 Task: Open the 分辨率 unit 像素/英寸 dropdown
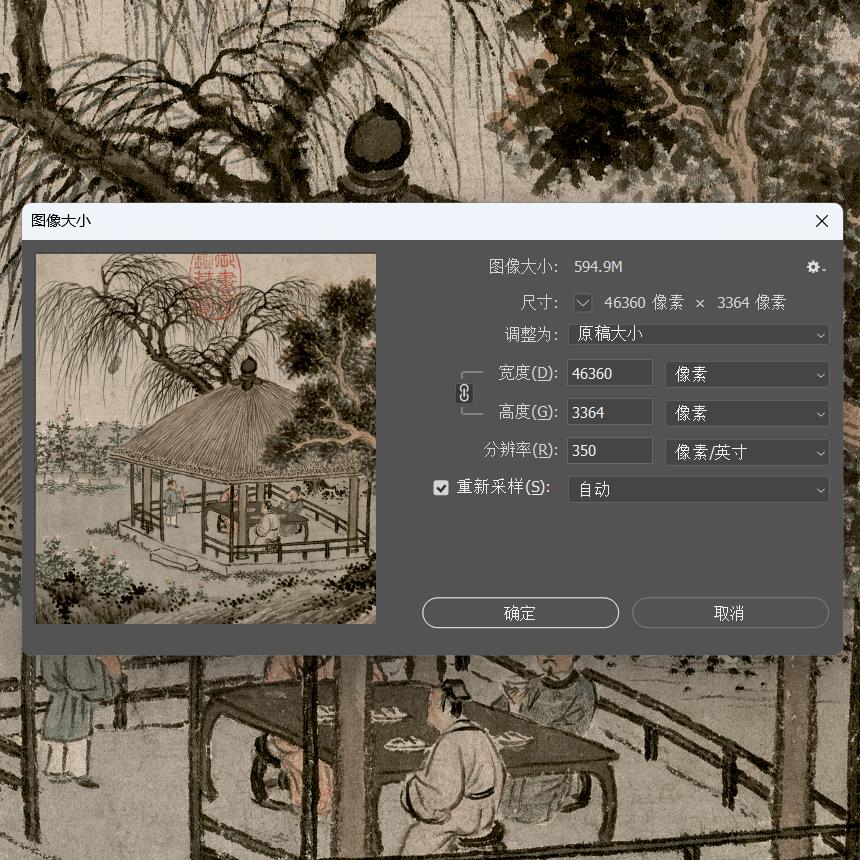click(747, 452)
